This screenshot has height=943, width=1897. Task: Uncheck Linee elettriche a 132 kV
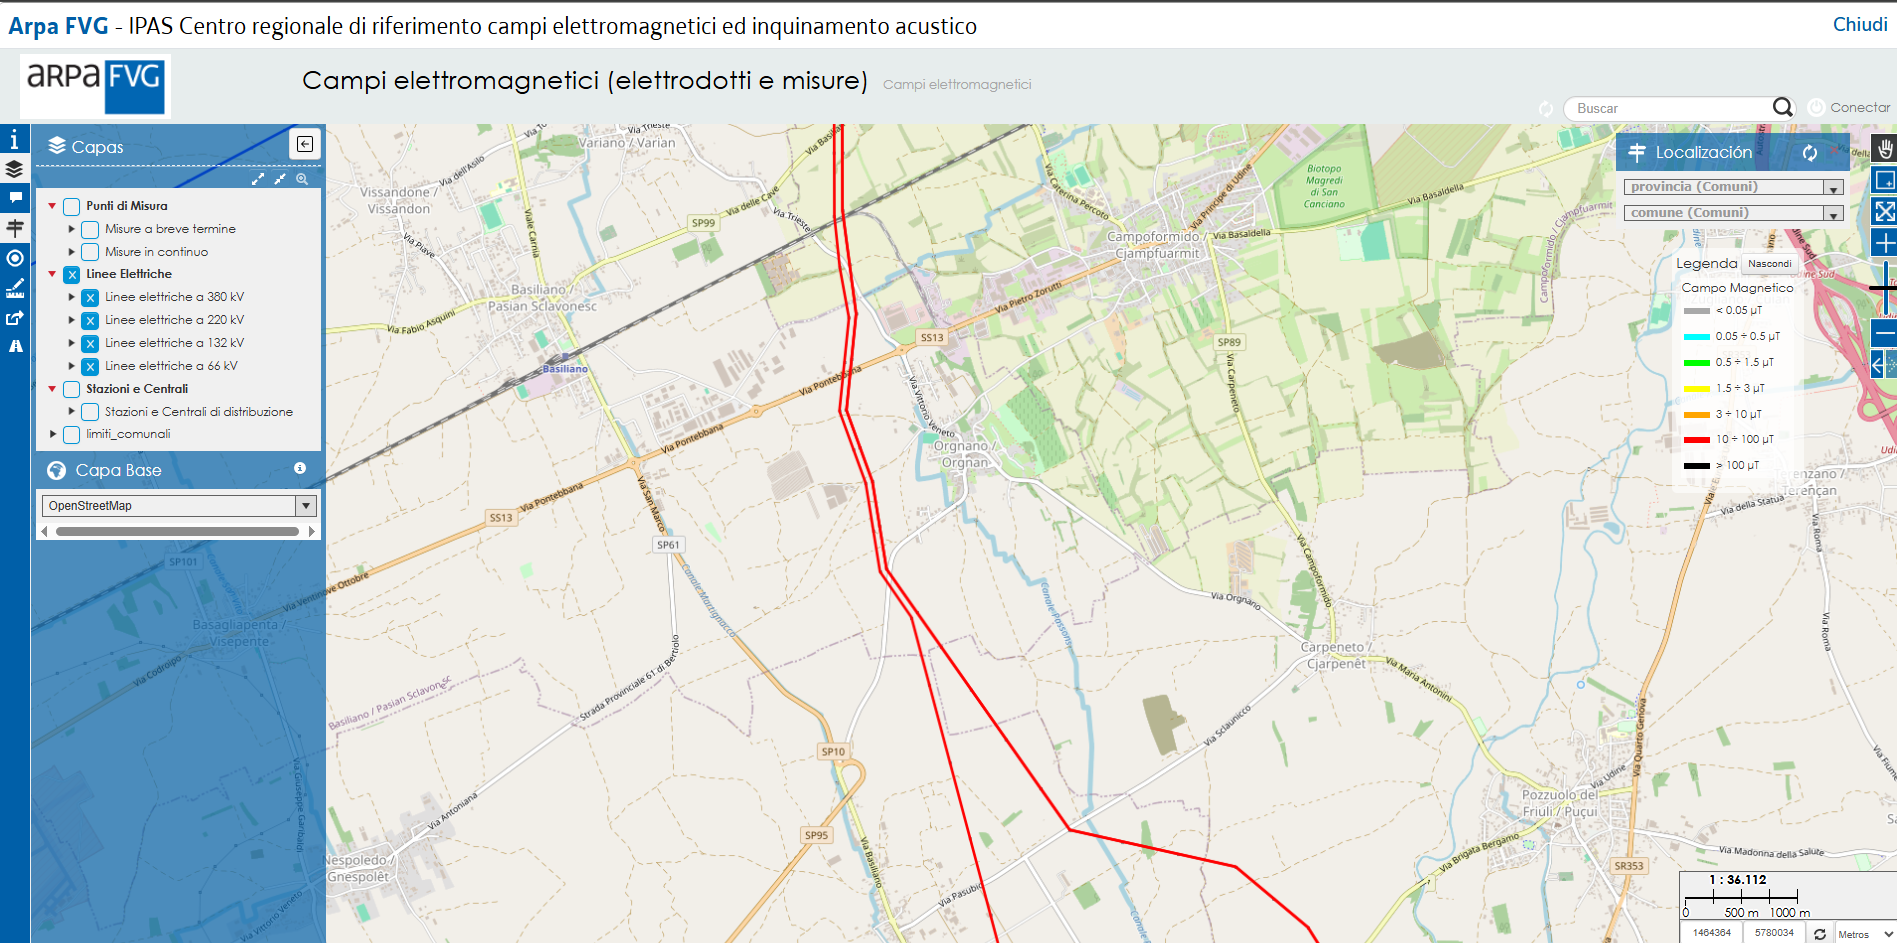90,343
